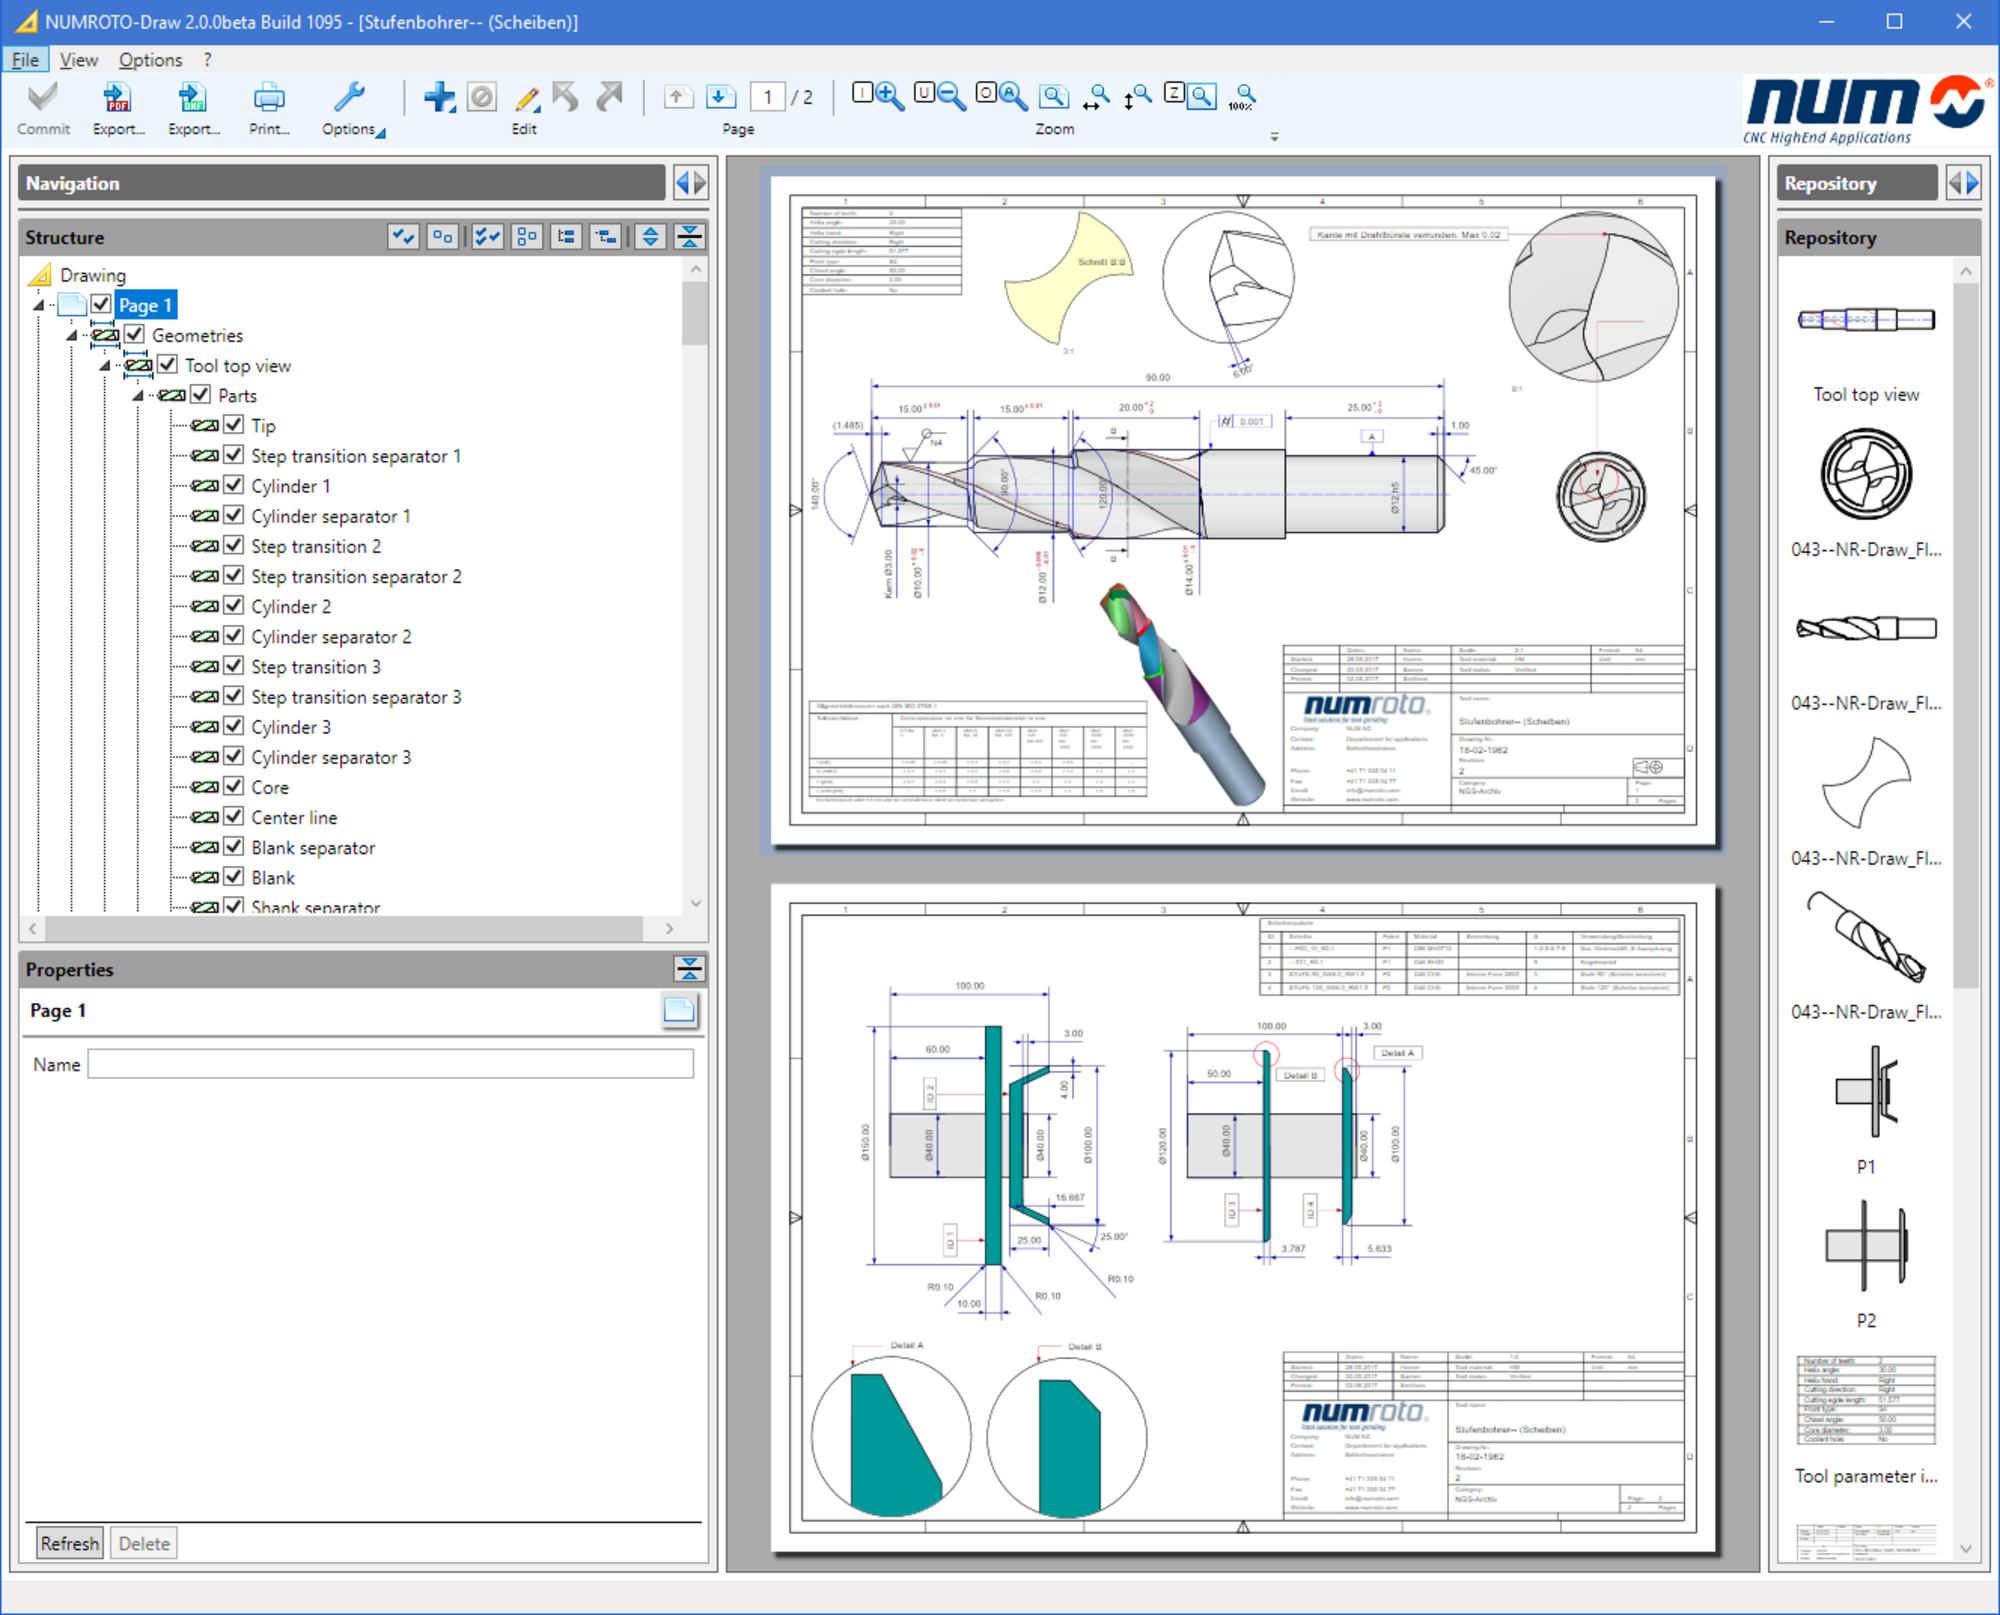
Task: Open the Print dialog
Action: [269, 98]
